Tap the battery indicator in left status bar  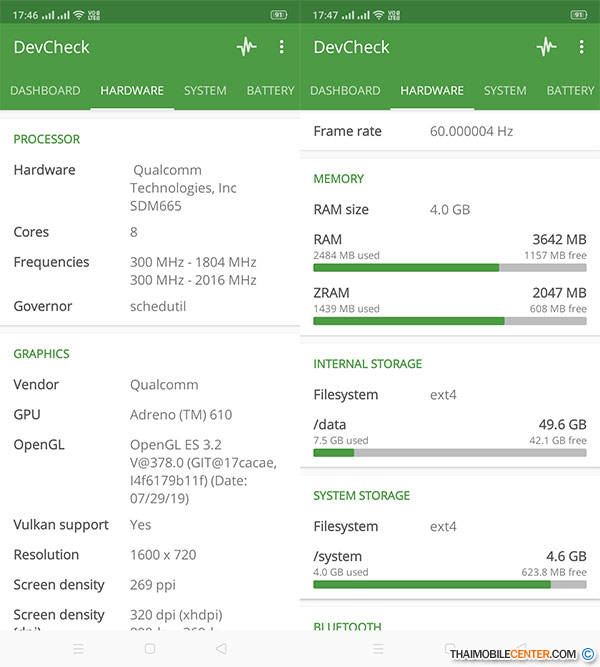click(x=278, y=15)
